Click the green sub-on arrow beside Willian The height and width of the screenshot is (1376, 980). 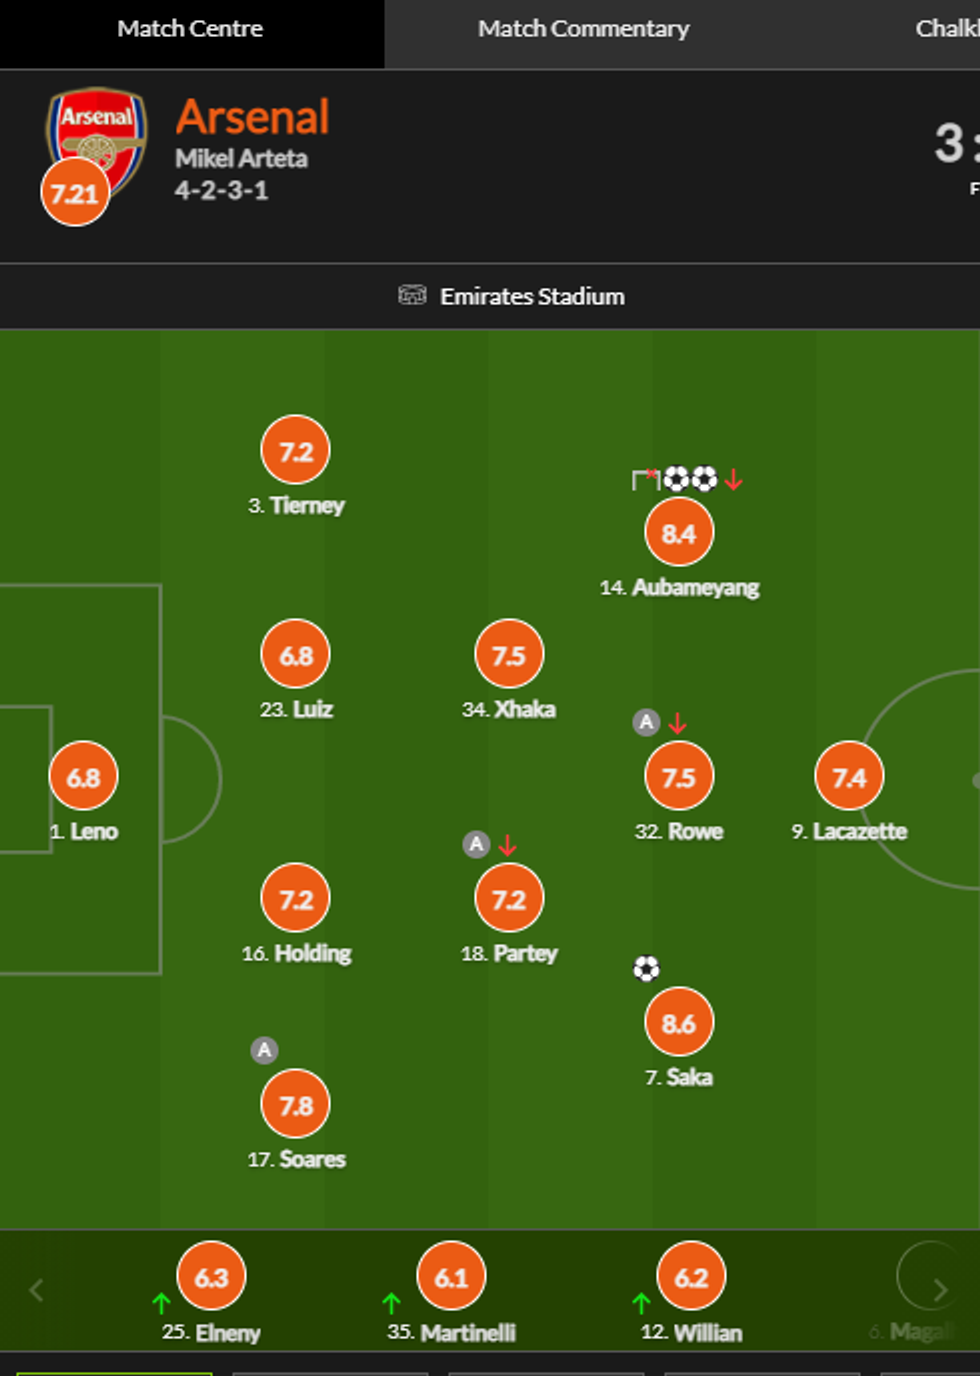(641, 1302)
